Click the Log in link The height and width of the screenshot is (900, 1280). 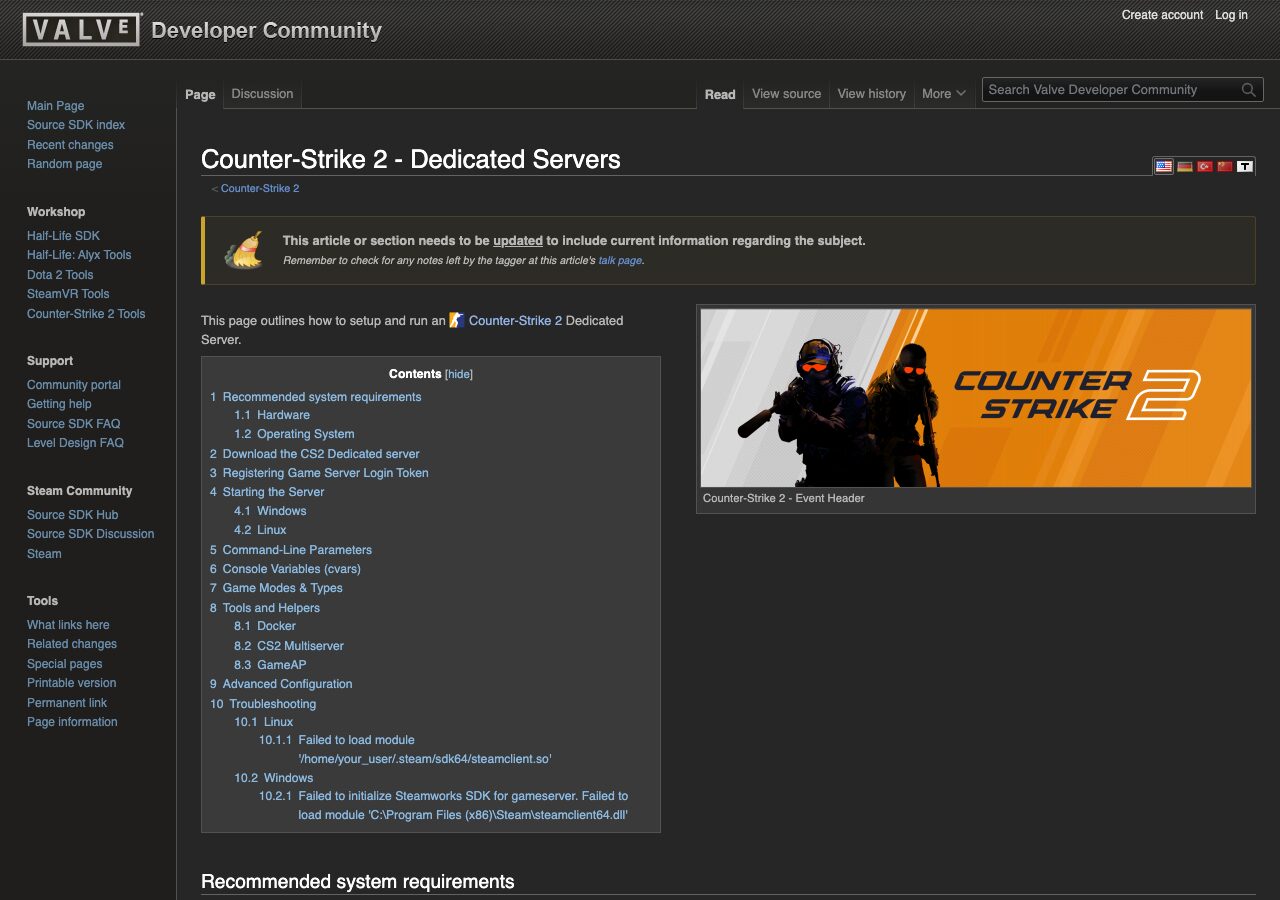[1231, 15]
